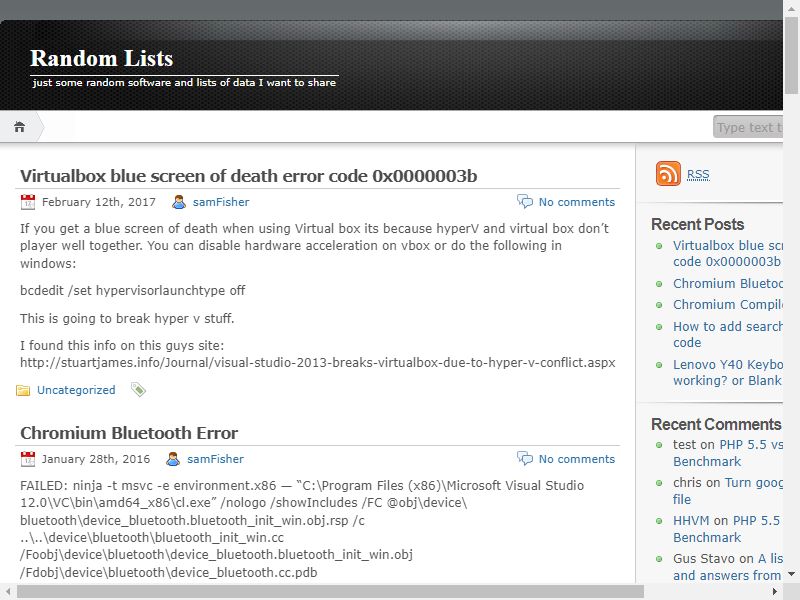Click comments bubble icon on Chromium Bluetooth post
The width and height of the screenshot is (800, 600).
[x=524, y=458]
